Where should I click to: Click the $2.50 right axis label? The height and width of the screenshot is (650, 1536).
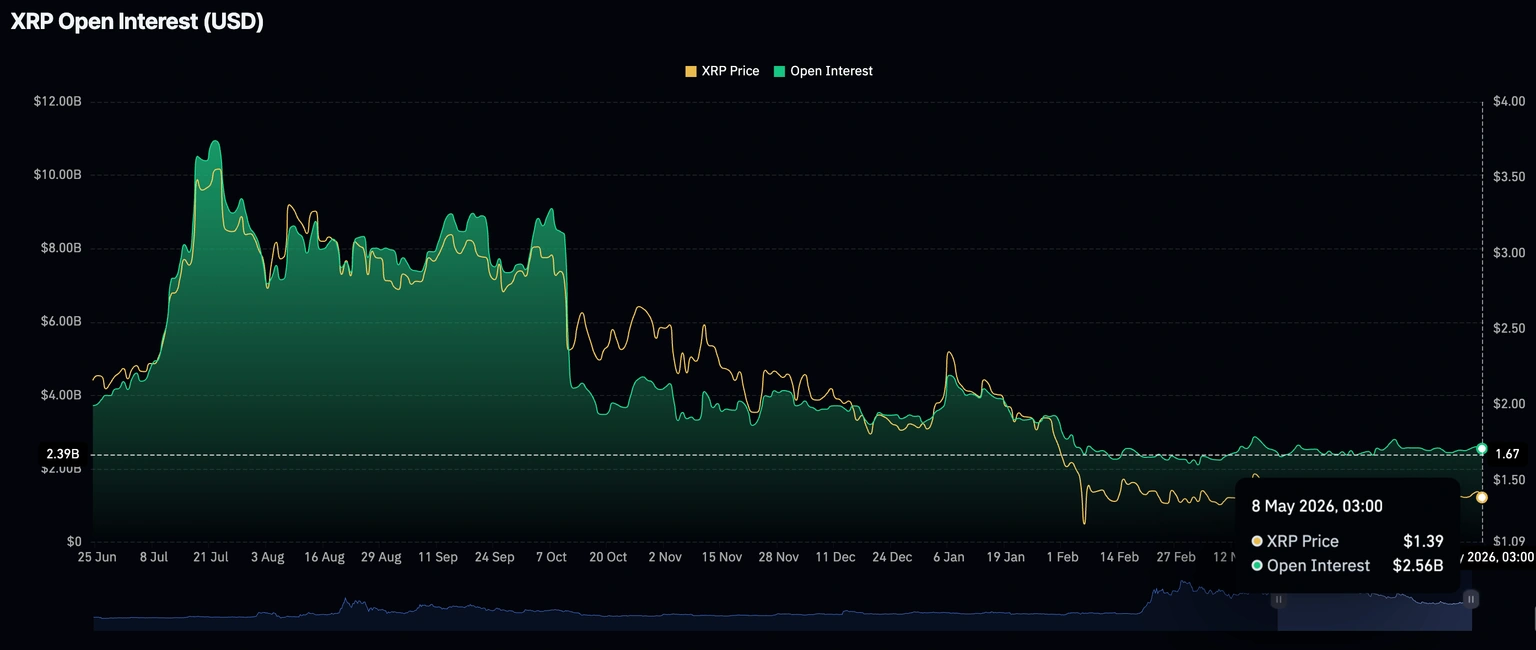pyautogui.click(x=1509, y=328)
